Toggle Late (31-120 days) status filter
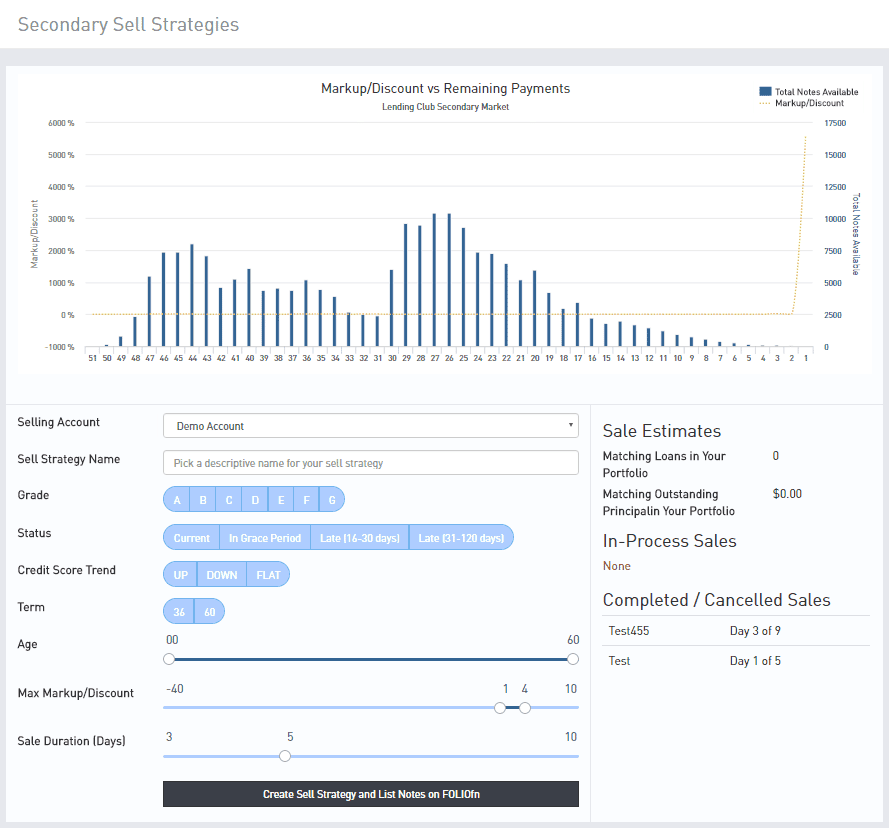Screen dimensions: 889x828 pyautogui.click(x=461, y=538)
